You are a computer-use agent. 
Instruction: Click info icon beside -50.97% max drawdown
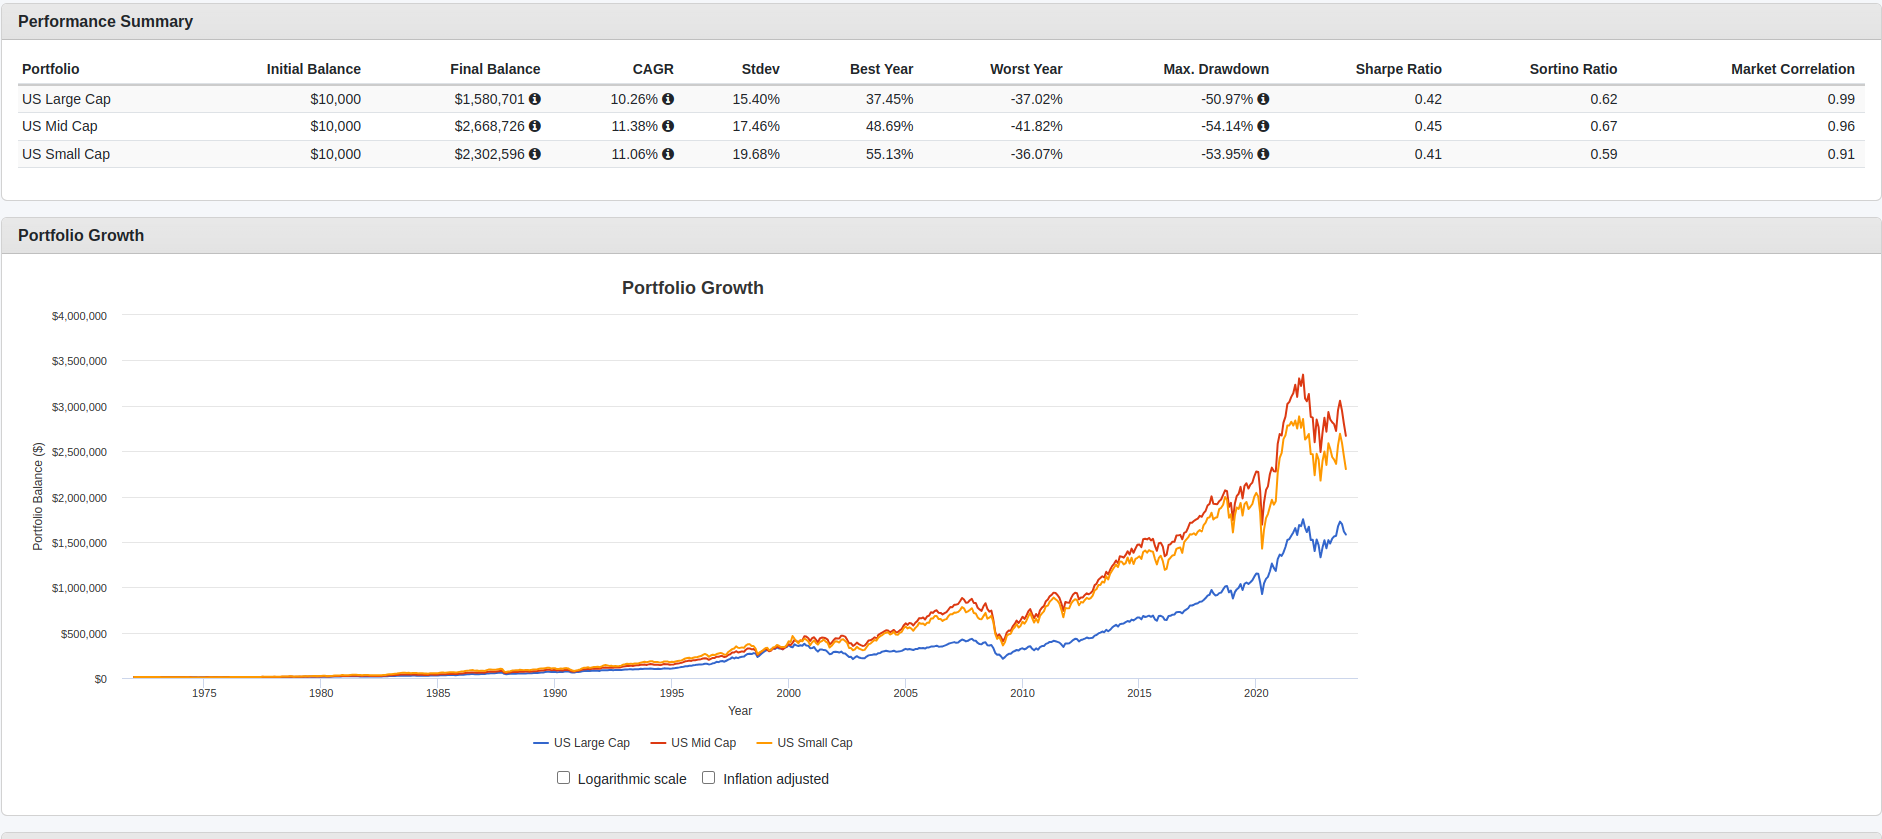click(x=1263, y=99)
